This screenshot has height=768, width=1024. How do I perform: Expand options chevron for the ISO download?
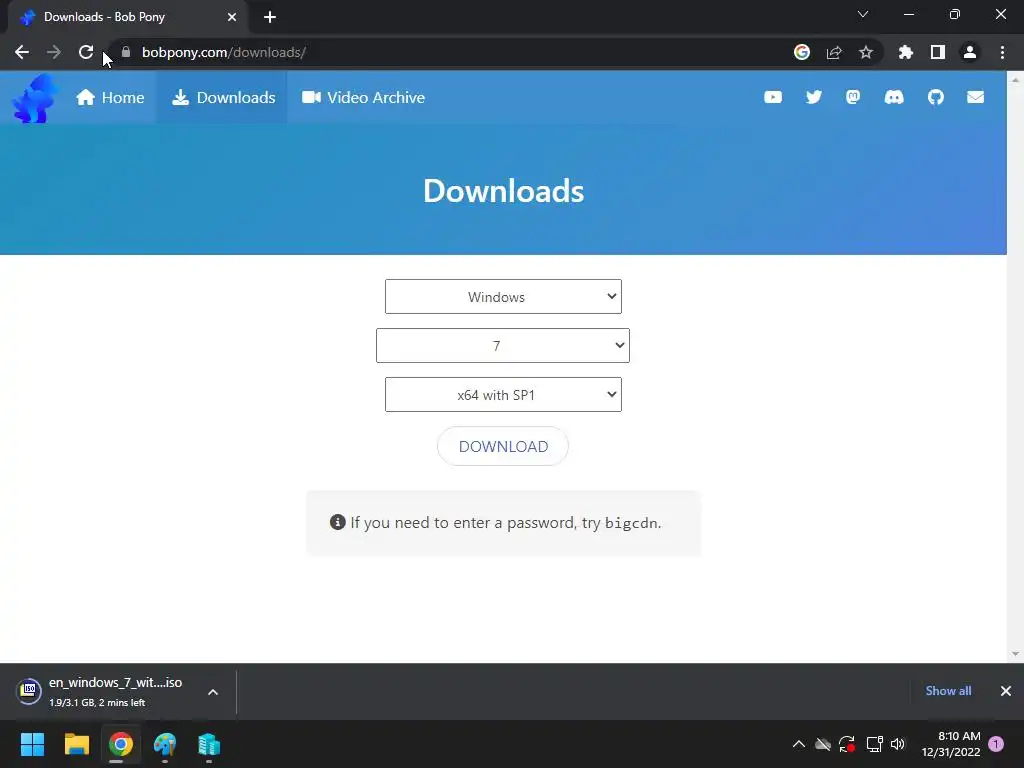[x=213, y=692]
